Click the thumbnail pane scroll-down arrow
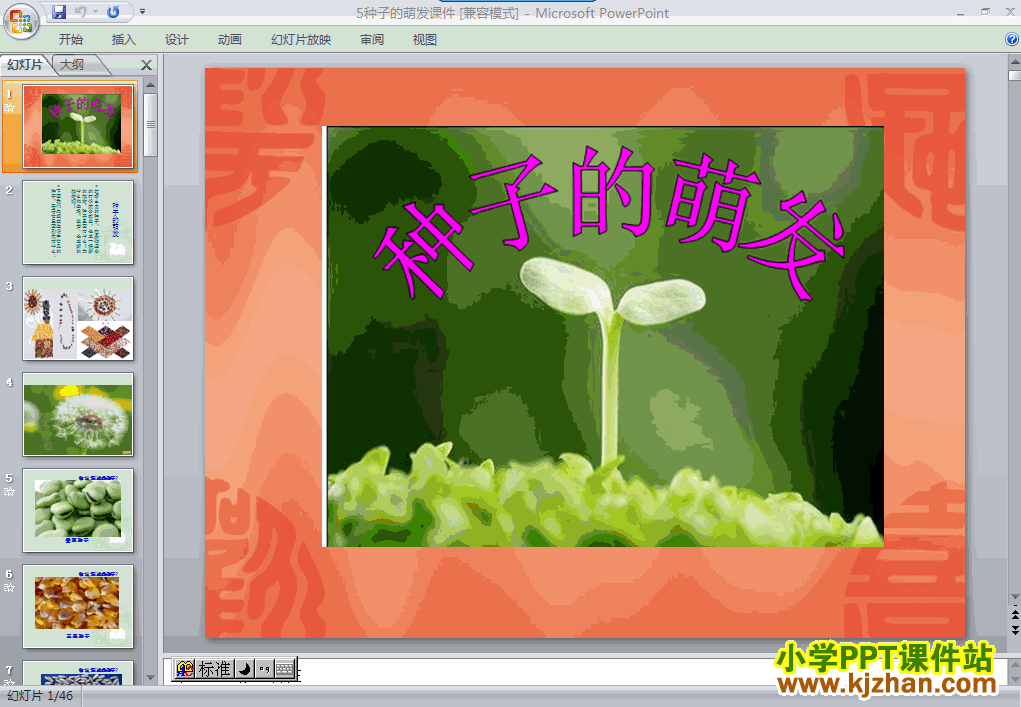This screenshot has width=1021, height=707. [150, 678]
